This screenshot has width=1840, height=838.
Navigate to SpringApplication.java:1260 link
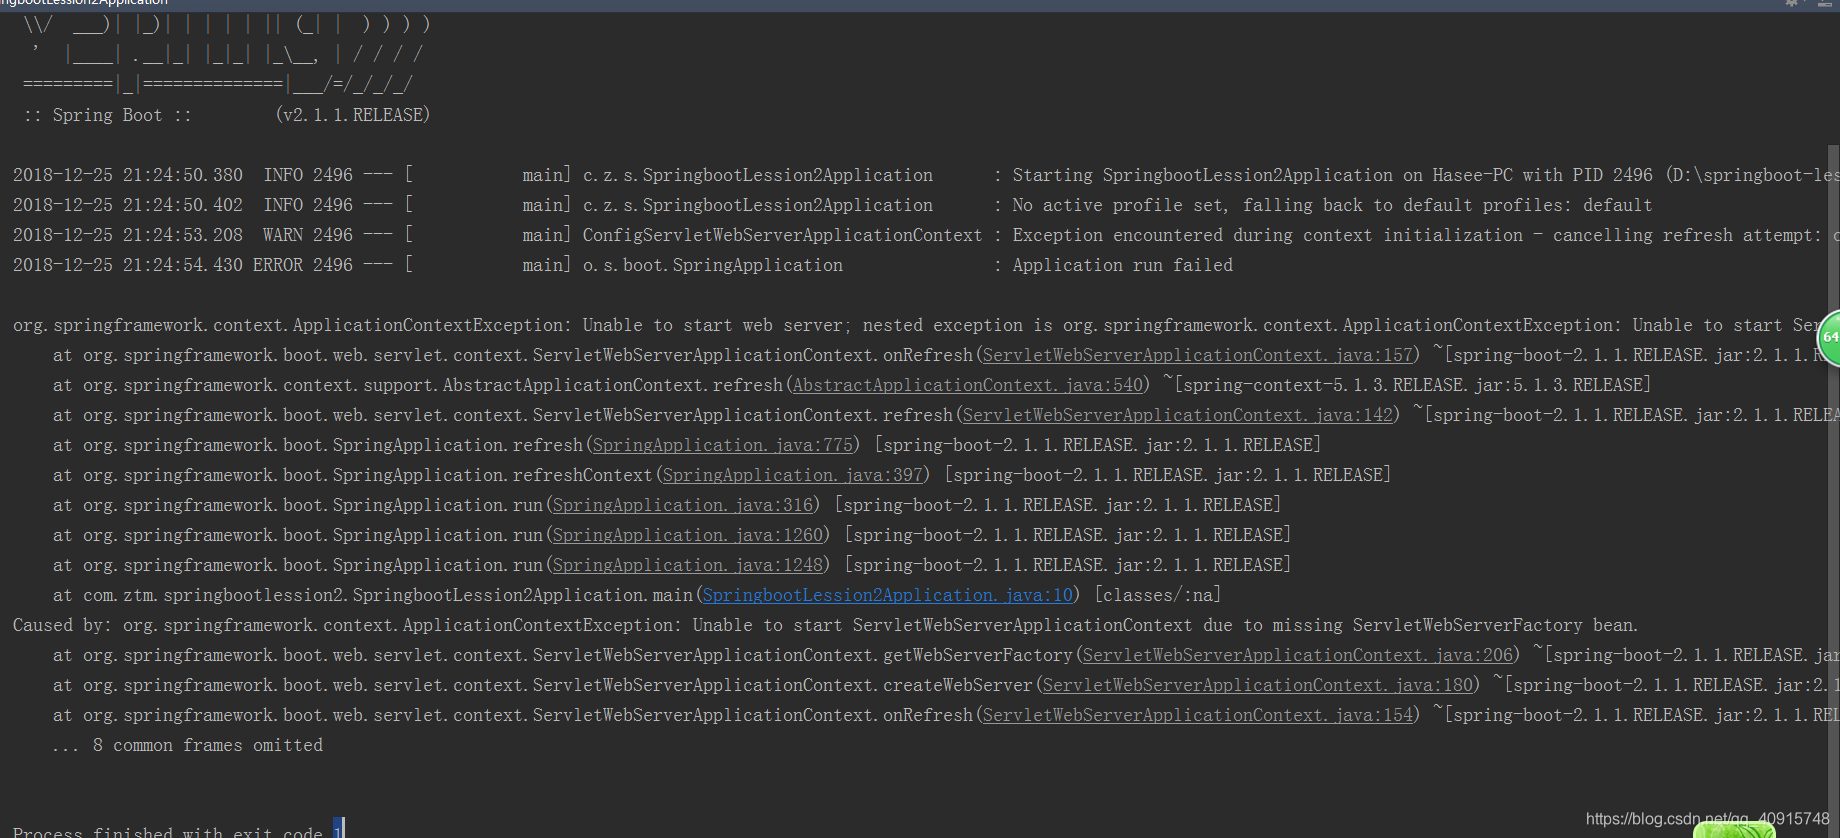tap(687, 535)
